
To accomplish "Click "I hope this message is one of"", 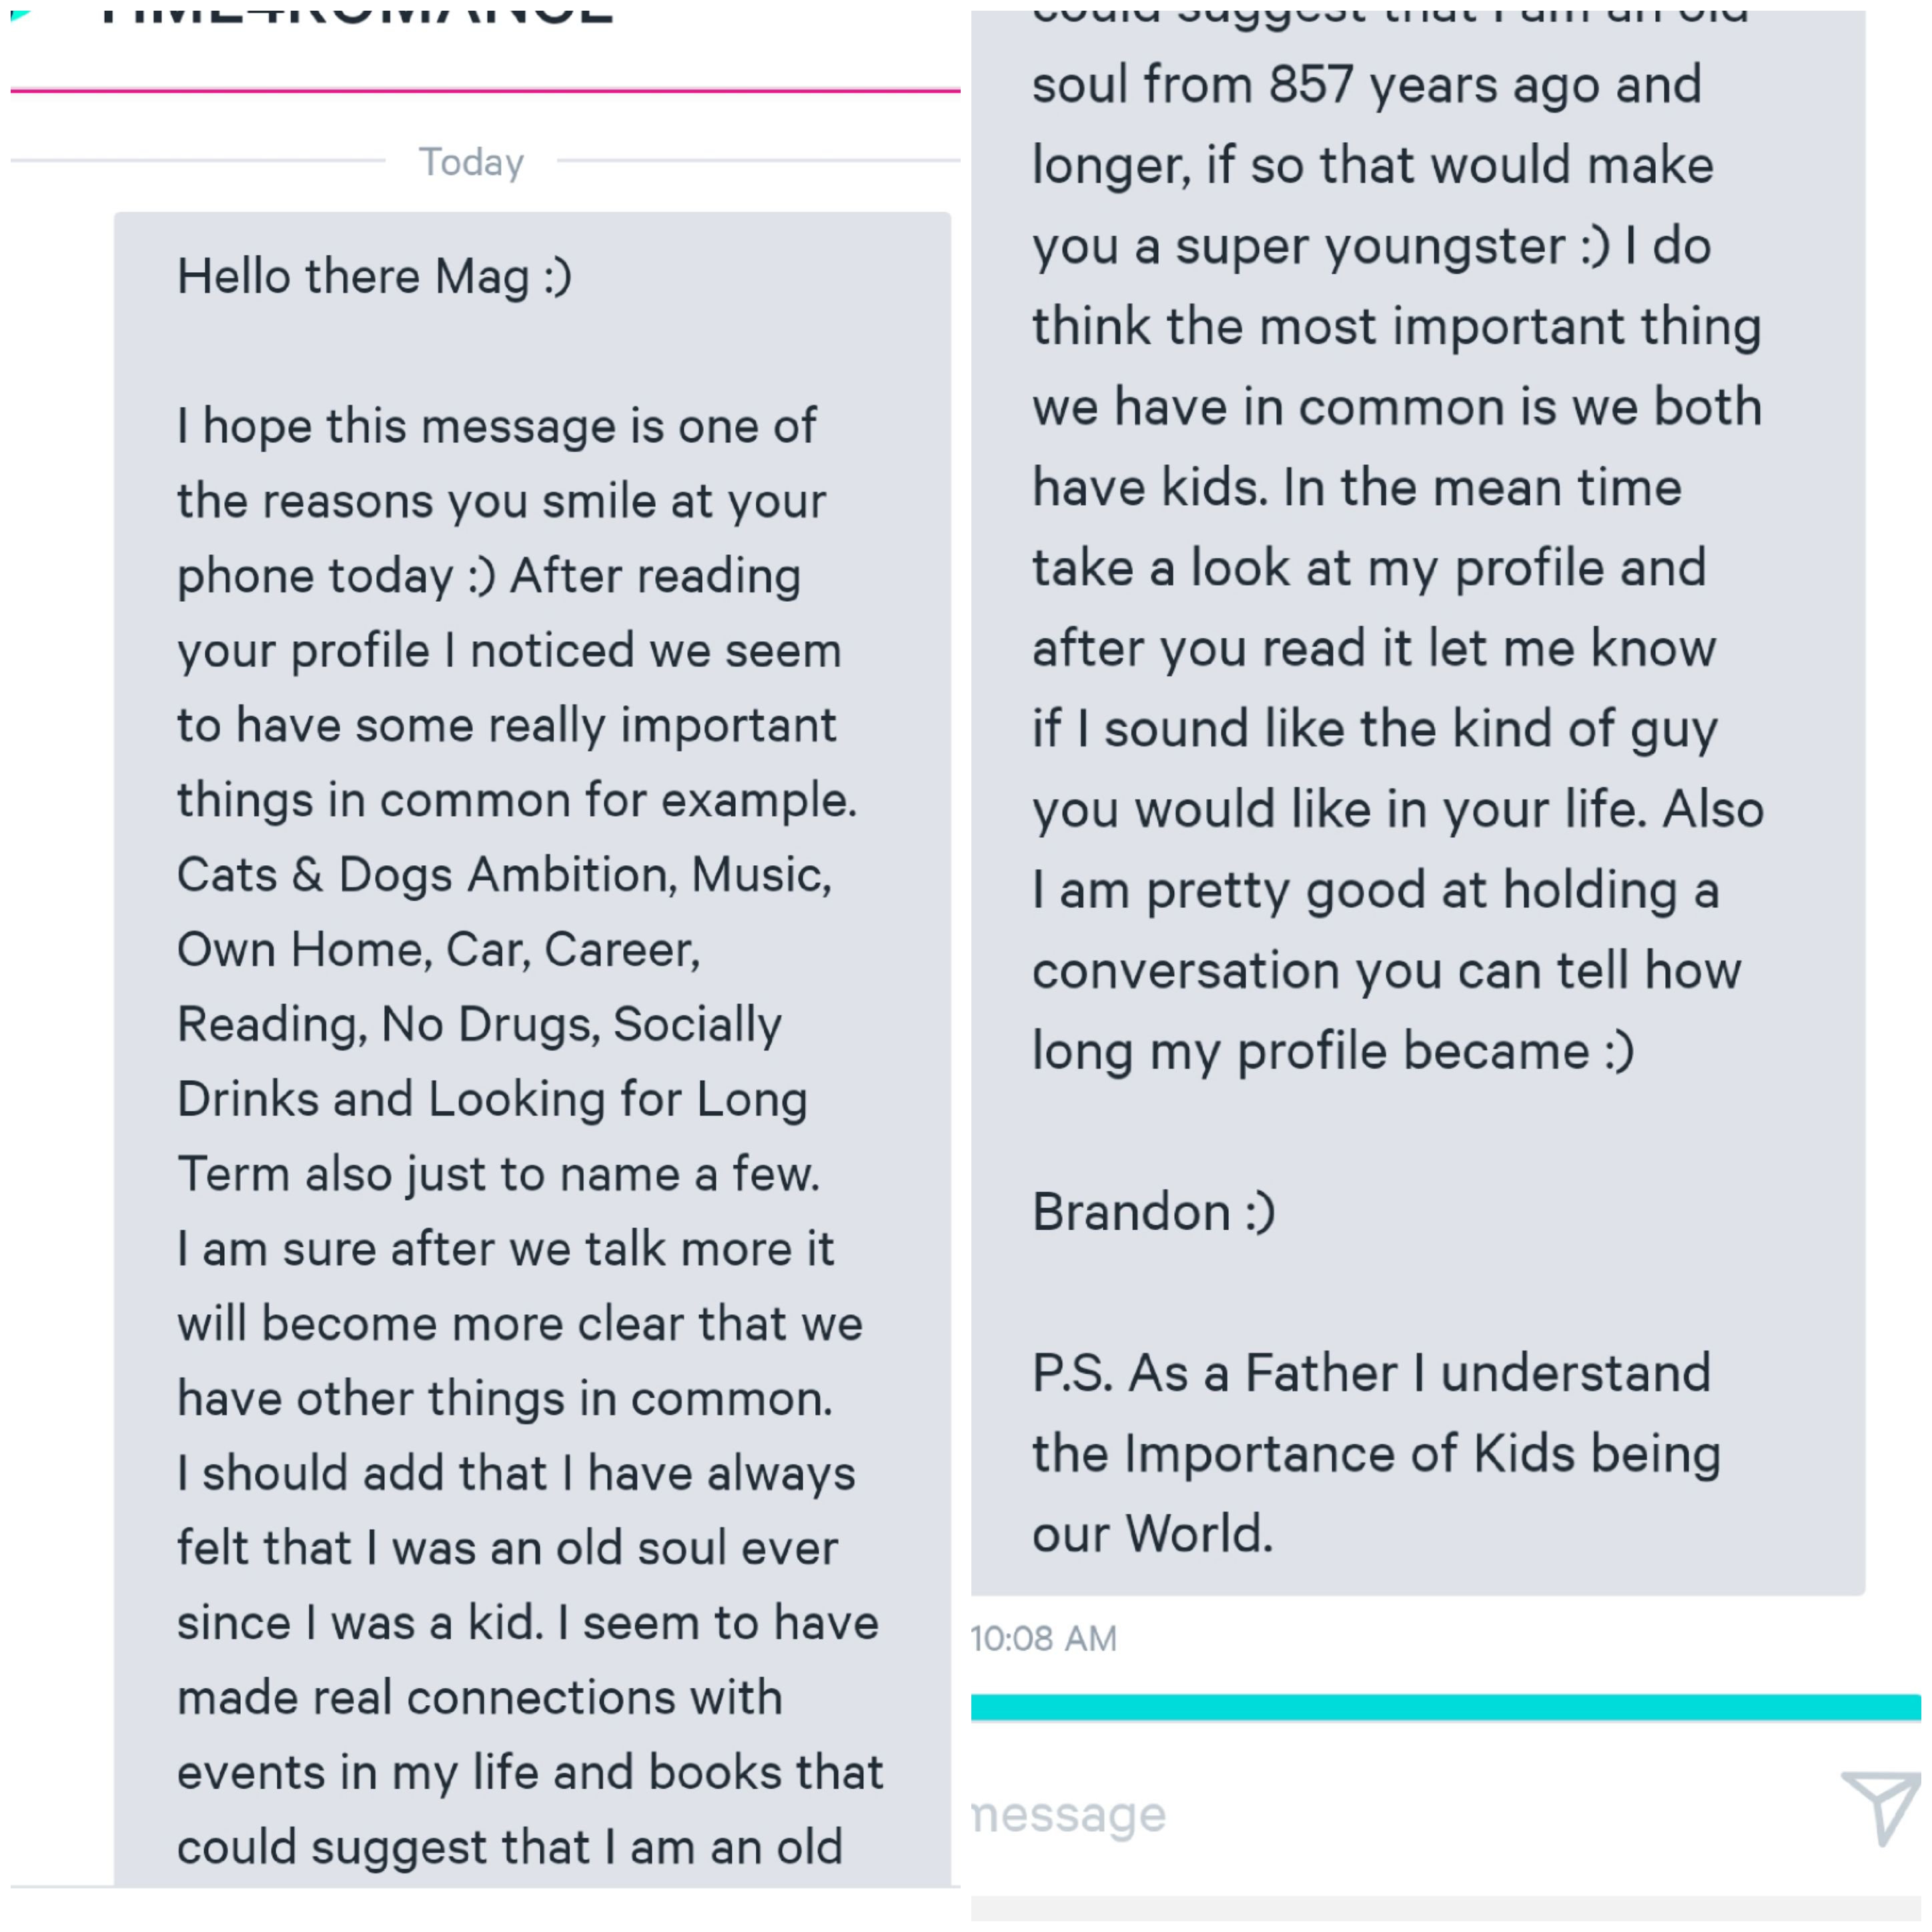I will click(496, 426).
